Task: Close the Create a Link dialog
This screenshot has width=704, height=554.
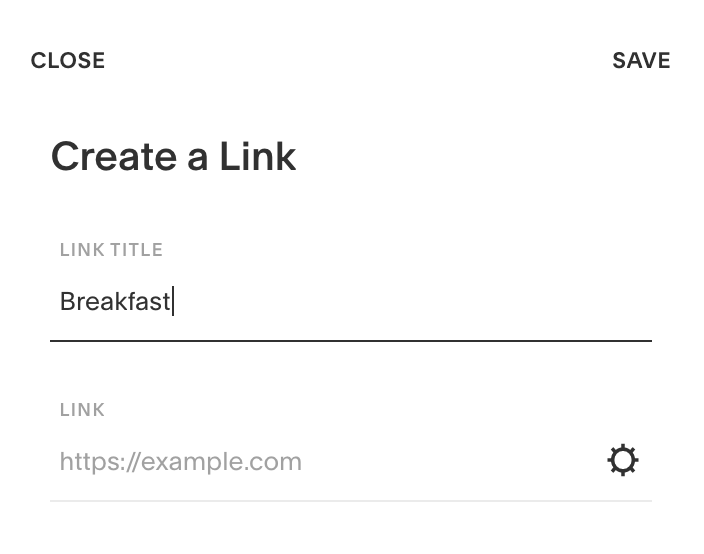Action: coord(68,61)
